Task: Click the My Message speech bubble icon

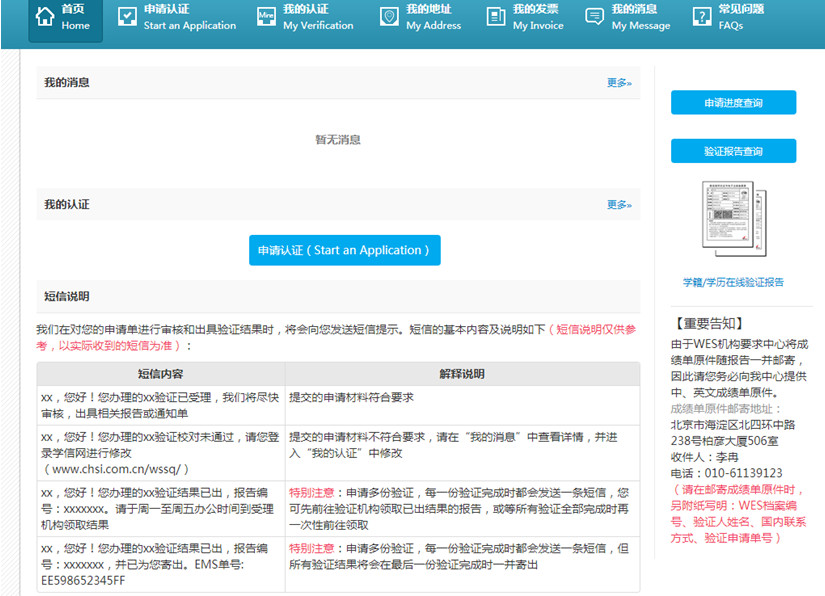Action: tap(595, 16)
